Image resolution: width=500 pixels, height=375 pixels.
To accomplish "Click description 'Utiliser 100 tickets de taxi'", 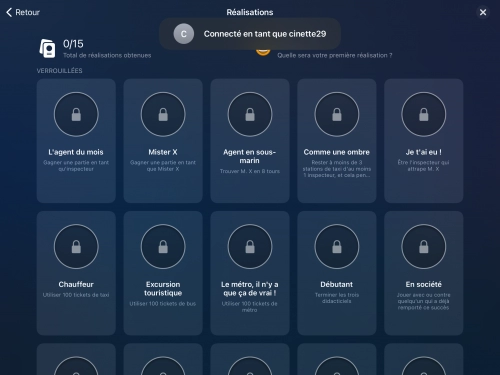I will pos(76,295).
